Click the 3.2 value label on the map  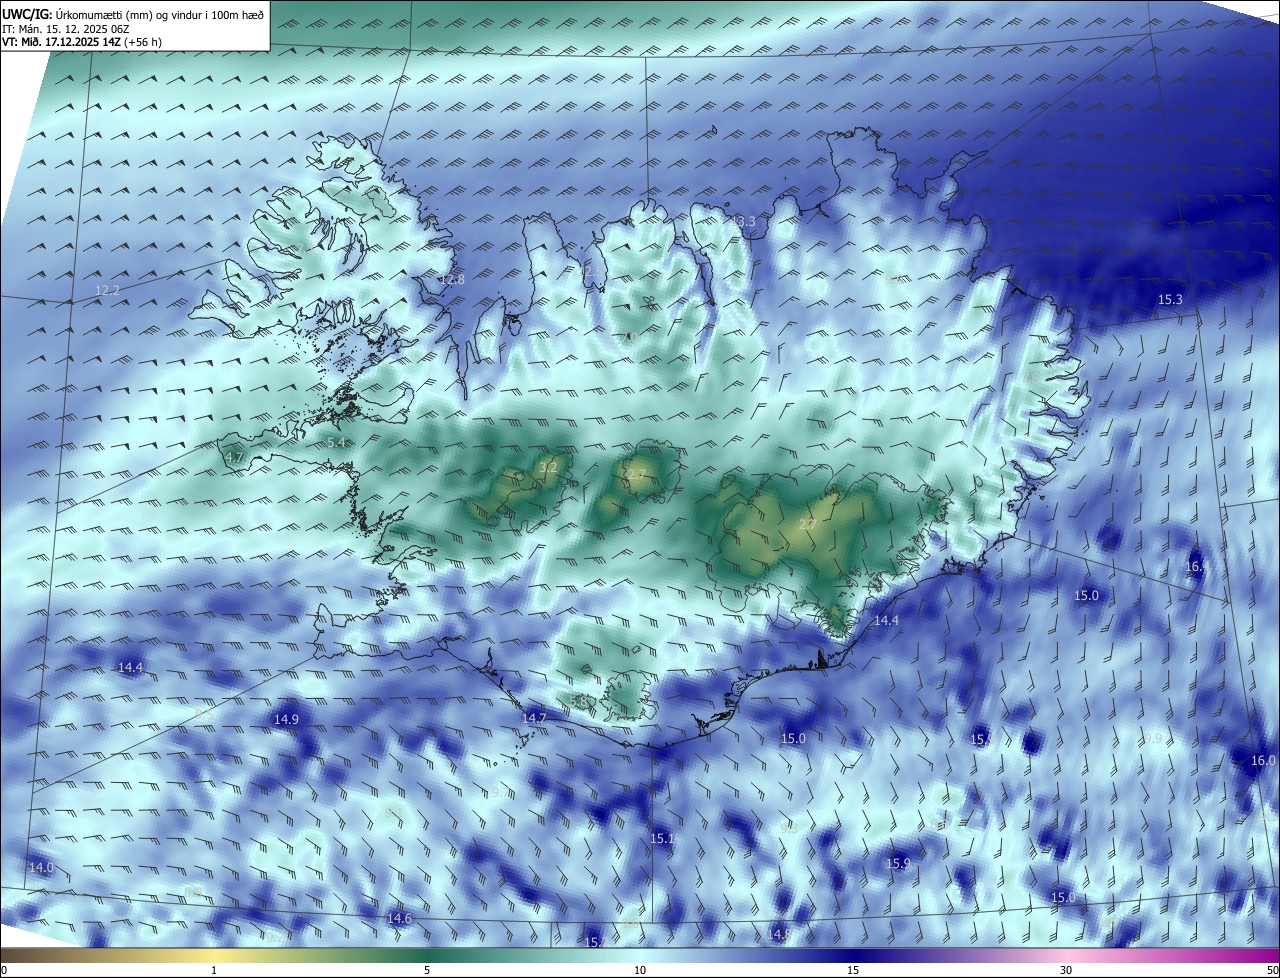pos(548,467)
